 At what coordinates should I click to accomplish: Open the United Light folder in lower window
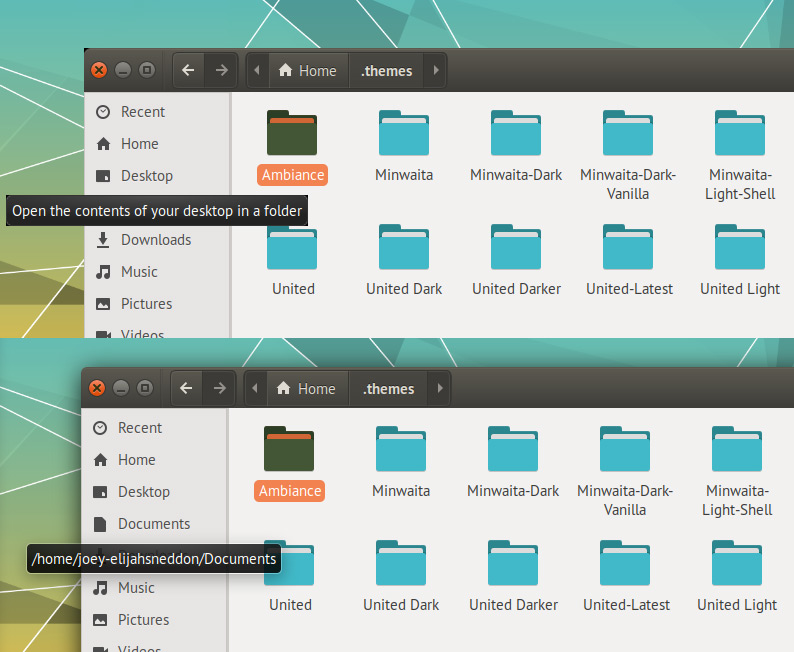[x=737, y=564]
